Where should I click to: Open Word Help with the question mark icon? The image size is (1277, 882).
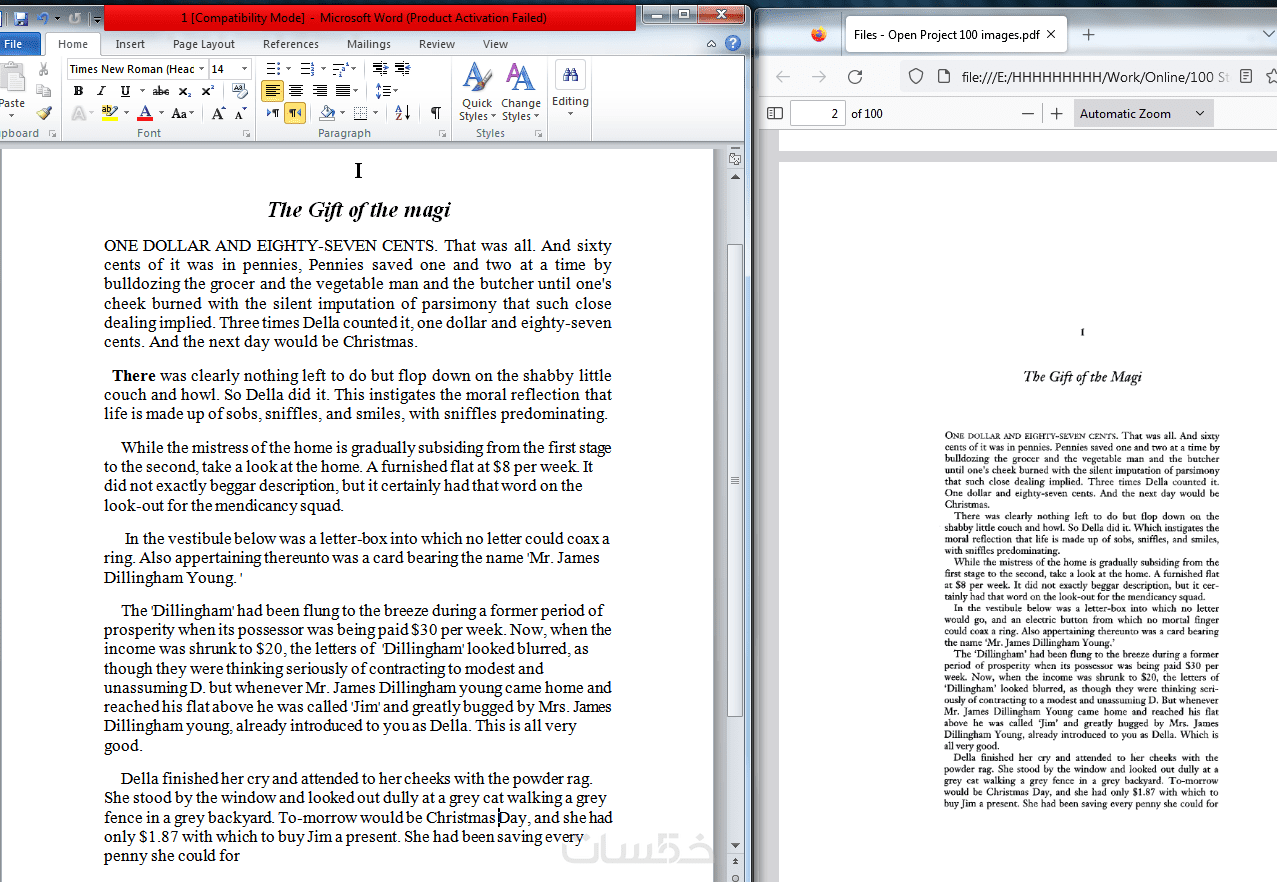click(x=733, y=44)
